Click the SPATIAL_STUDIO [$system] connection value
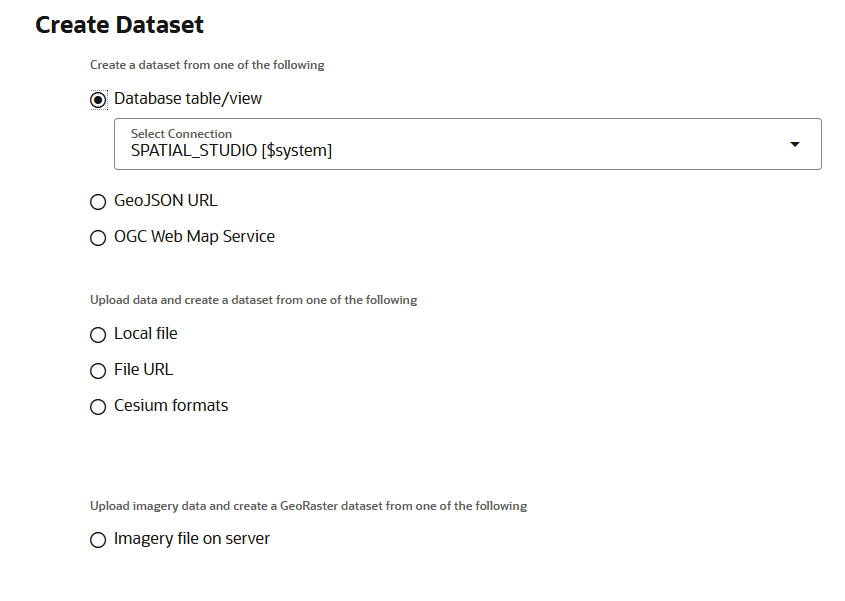This screenshot has width=845, height=601. 231,150
